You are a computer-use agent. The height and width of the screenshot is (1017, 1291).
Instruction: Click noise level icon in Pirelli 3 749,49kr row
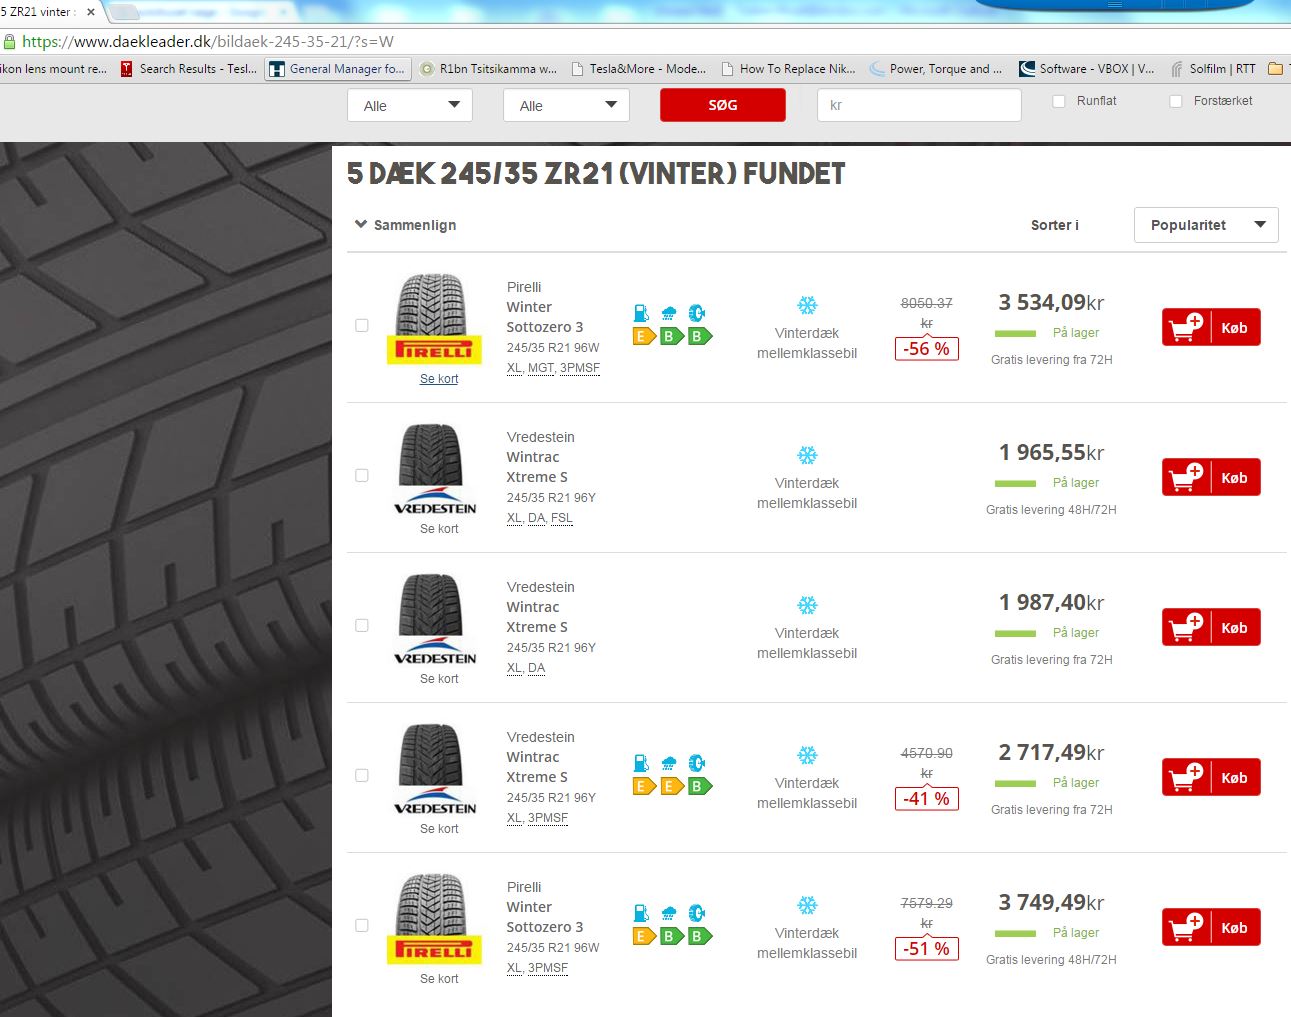(x=697, y=913)
